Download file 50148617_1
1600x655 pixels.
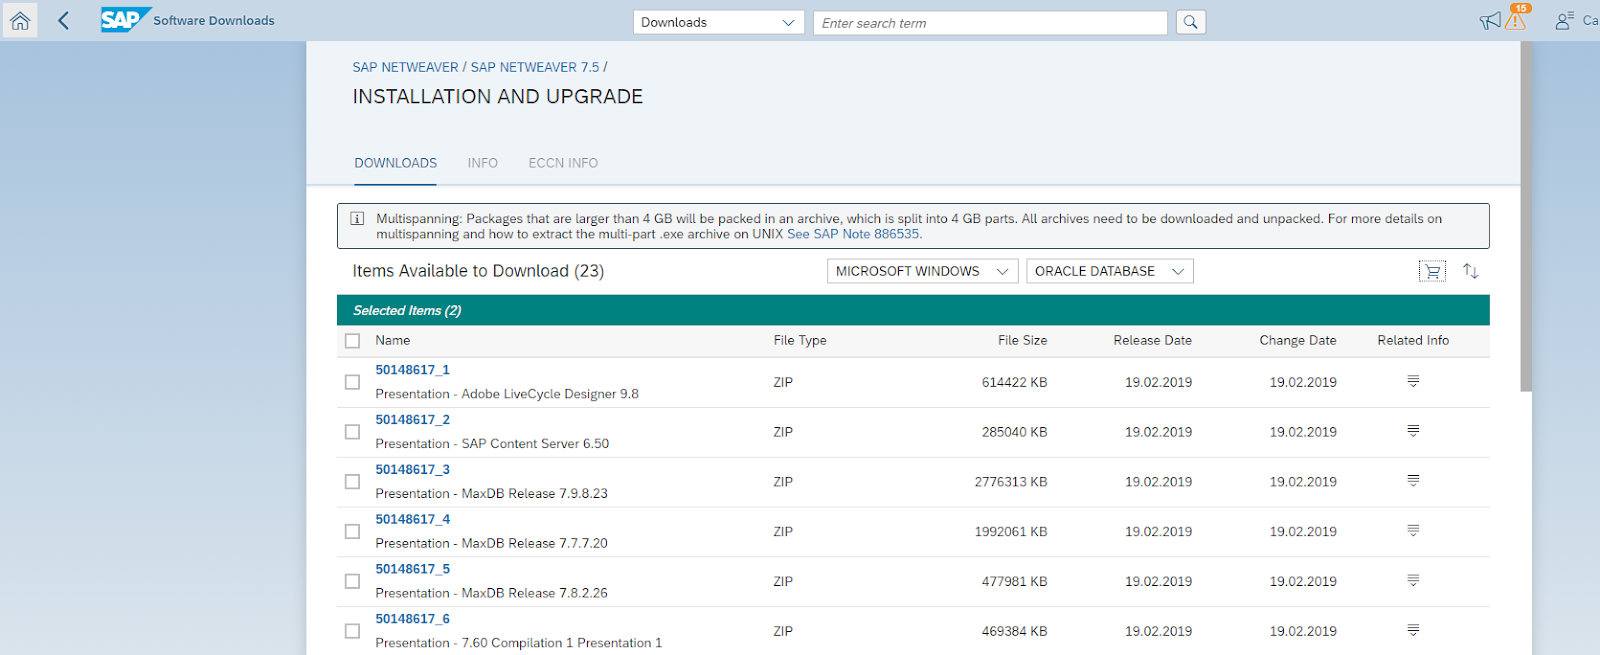pos(412,370)
